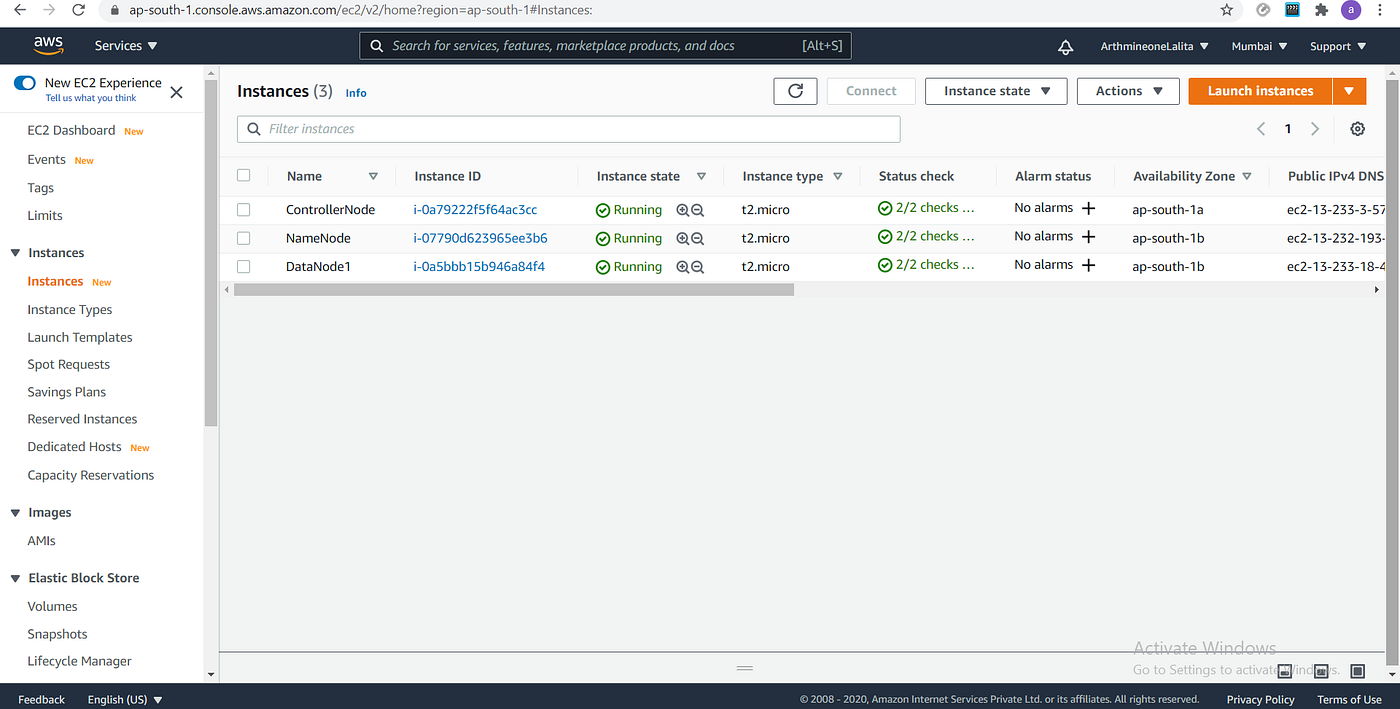Image resolution: width=1400 pixels, height=709 pixels.
Task: Zoom in icon for NameNode state
Action: 683,238
